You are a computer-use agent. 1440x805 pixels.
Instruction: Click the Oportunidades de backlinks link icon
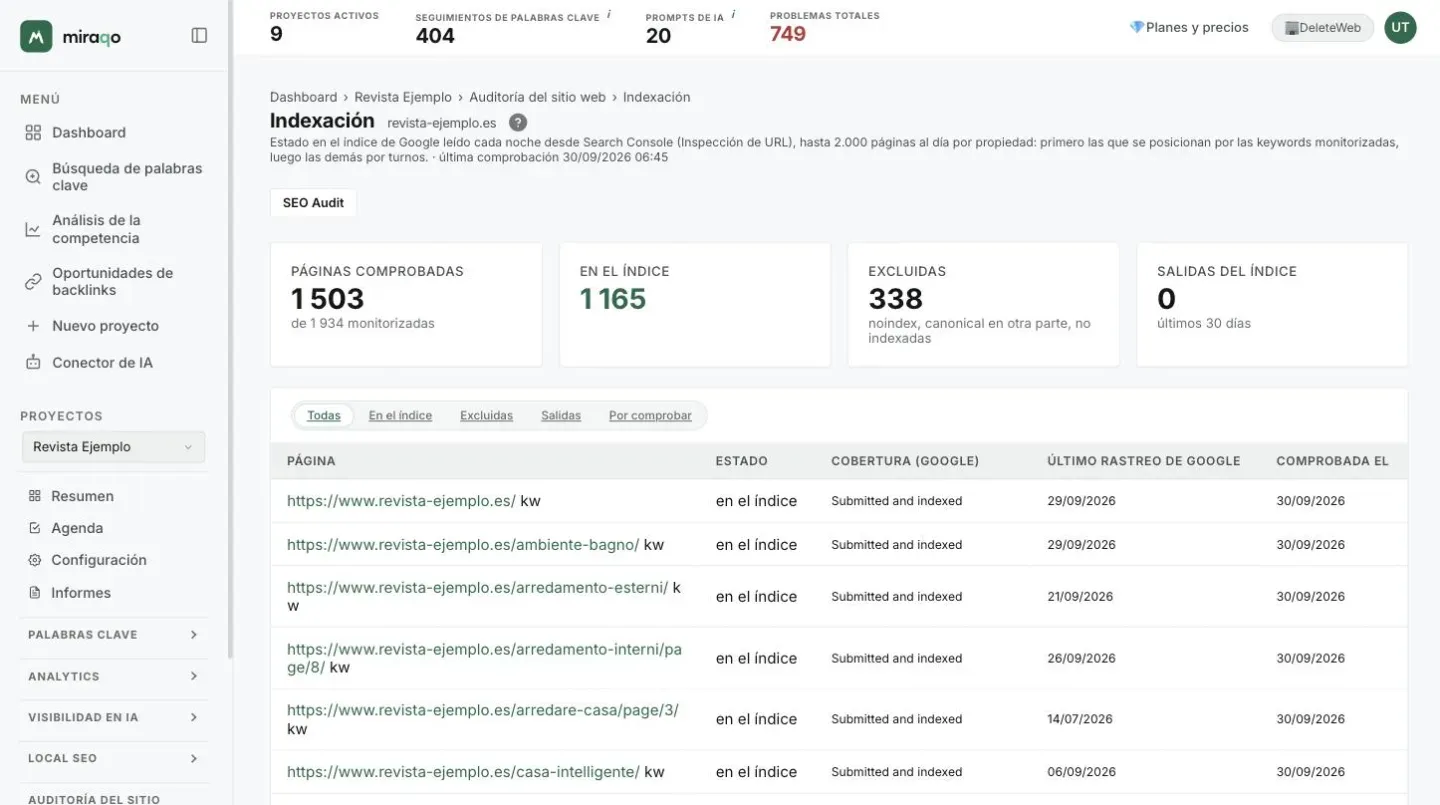tap(33, 282)
